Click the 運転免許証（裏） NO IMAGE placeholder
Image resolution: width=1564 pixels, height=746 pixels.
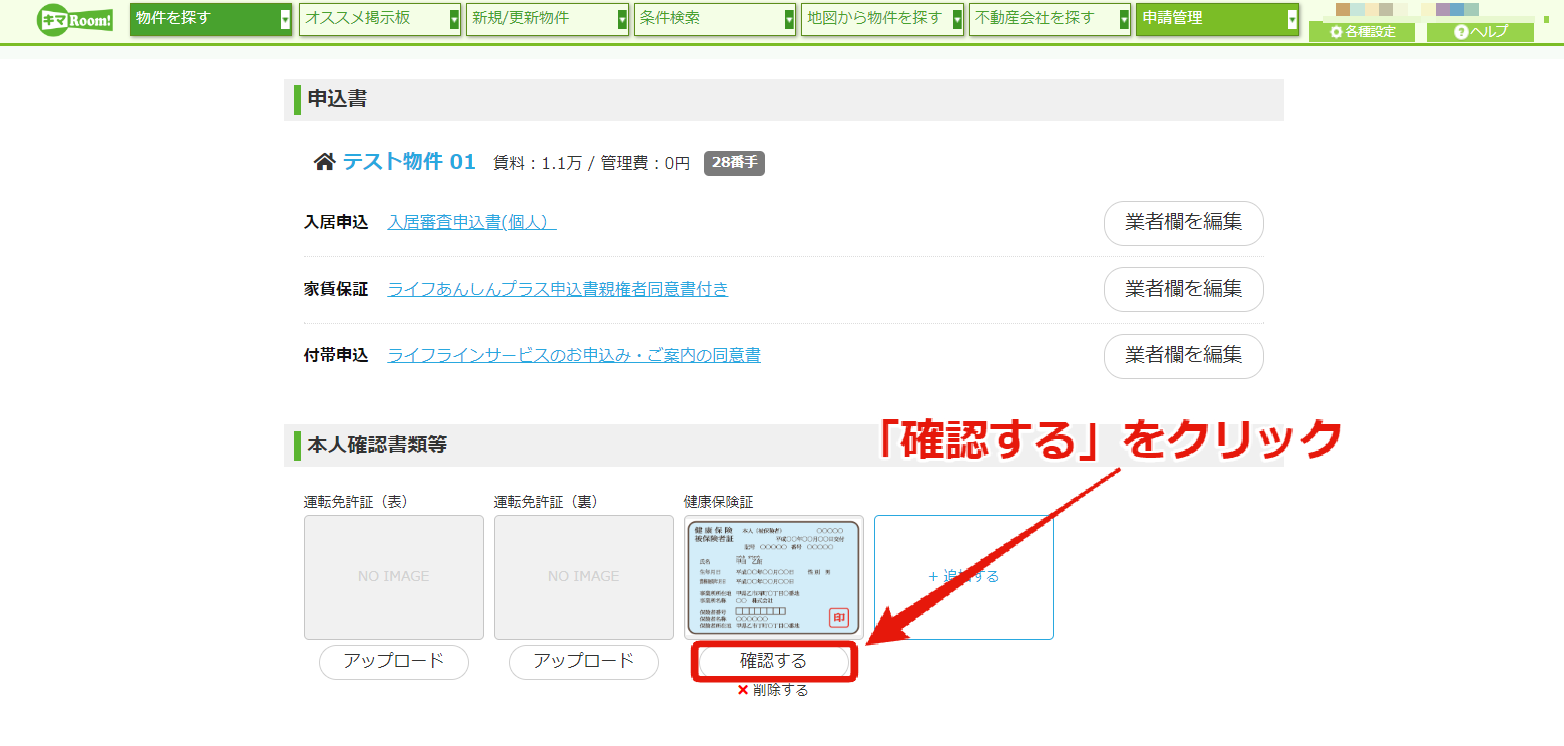pyautogui.click(x=584, y=577)
